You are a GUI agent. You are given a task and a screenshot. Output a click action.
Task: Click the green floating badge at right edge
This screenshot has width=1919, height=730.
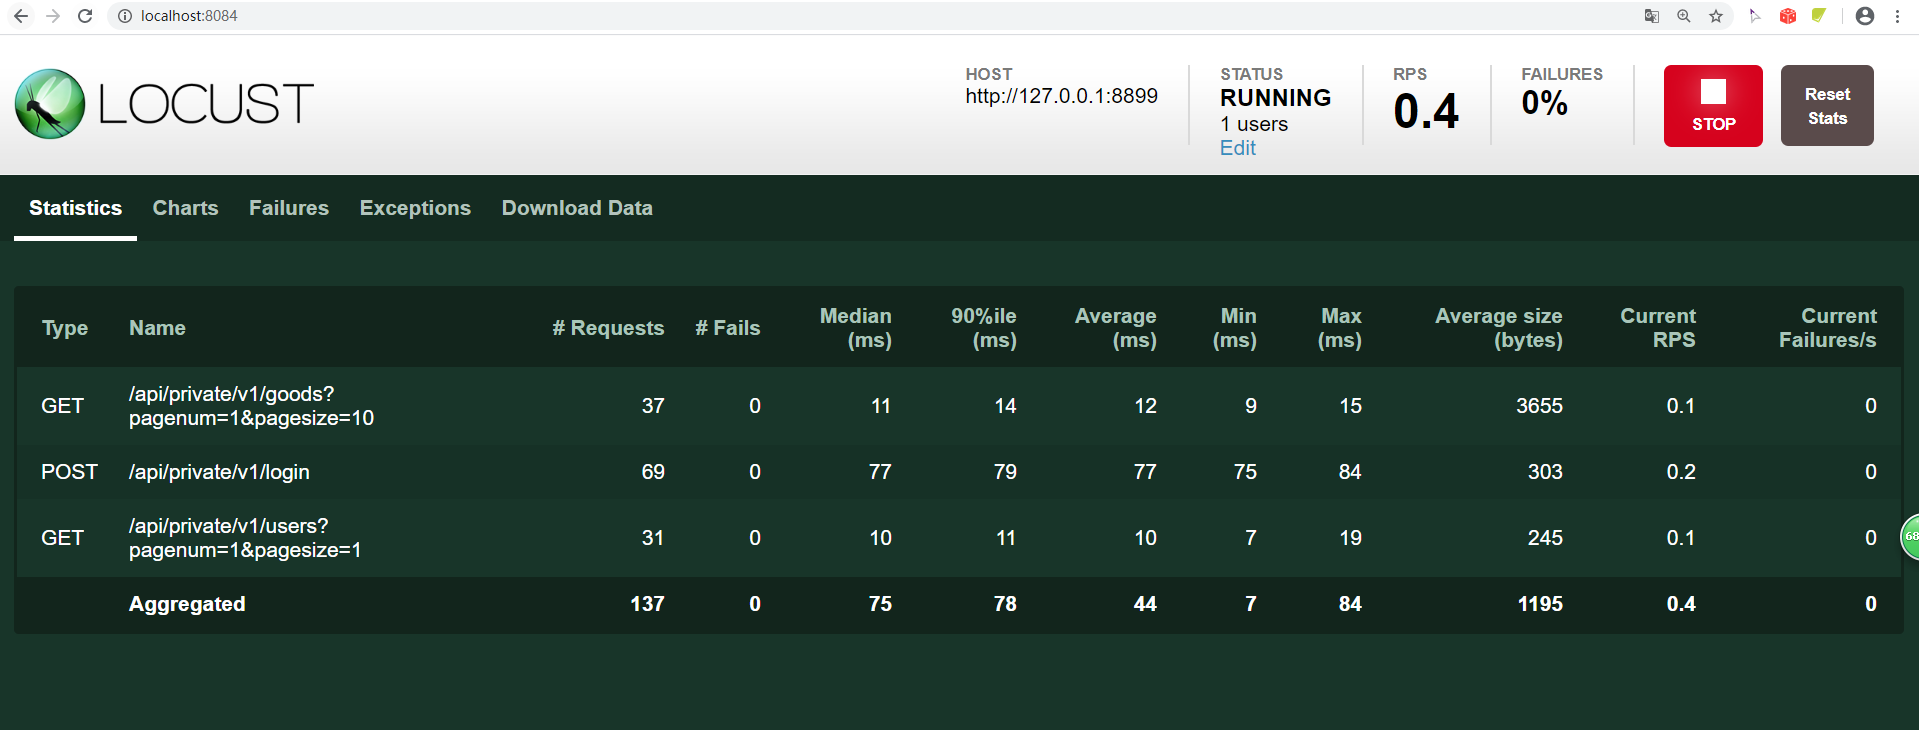point(1909,537)
